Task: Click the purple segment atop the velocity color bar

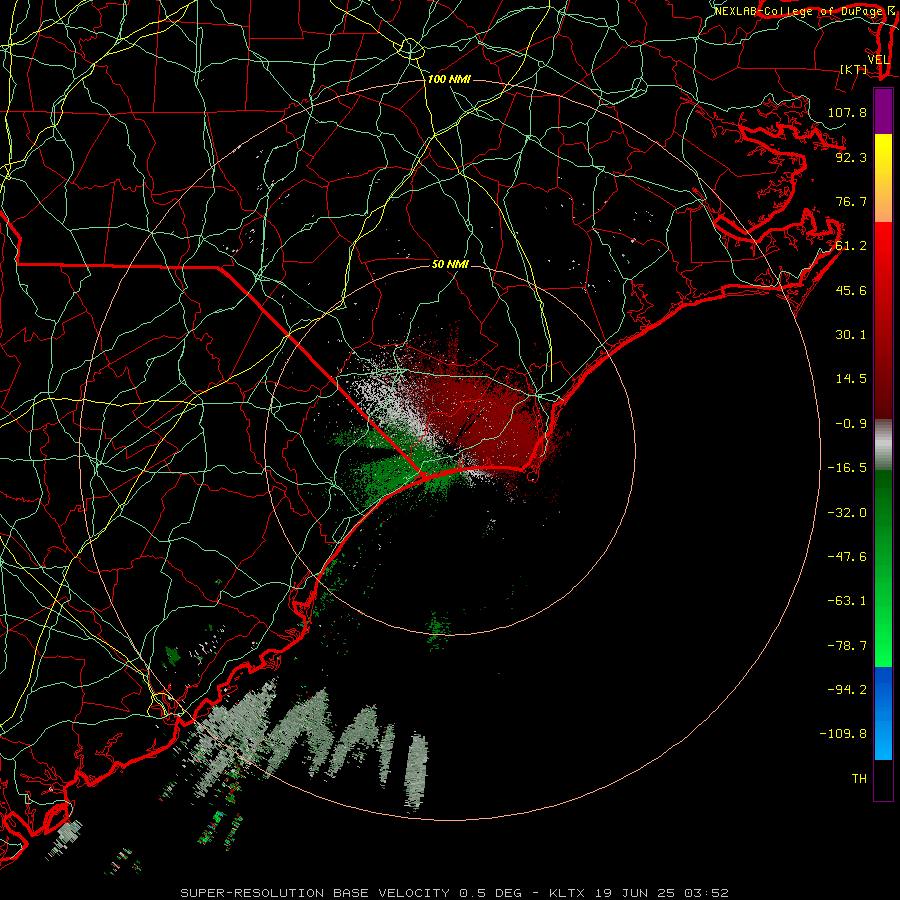Action: pyautogui.click(x=883, y=112)
